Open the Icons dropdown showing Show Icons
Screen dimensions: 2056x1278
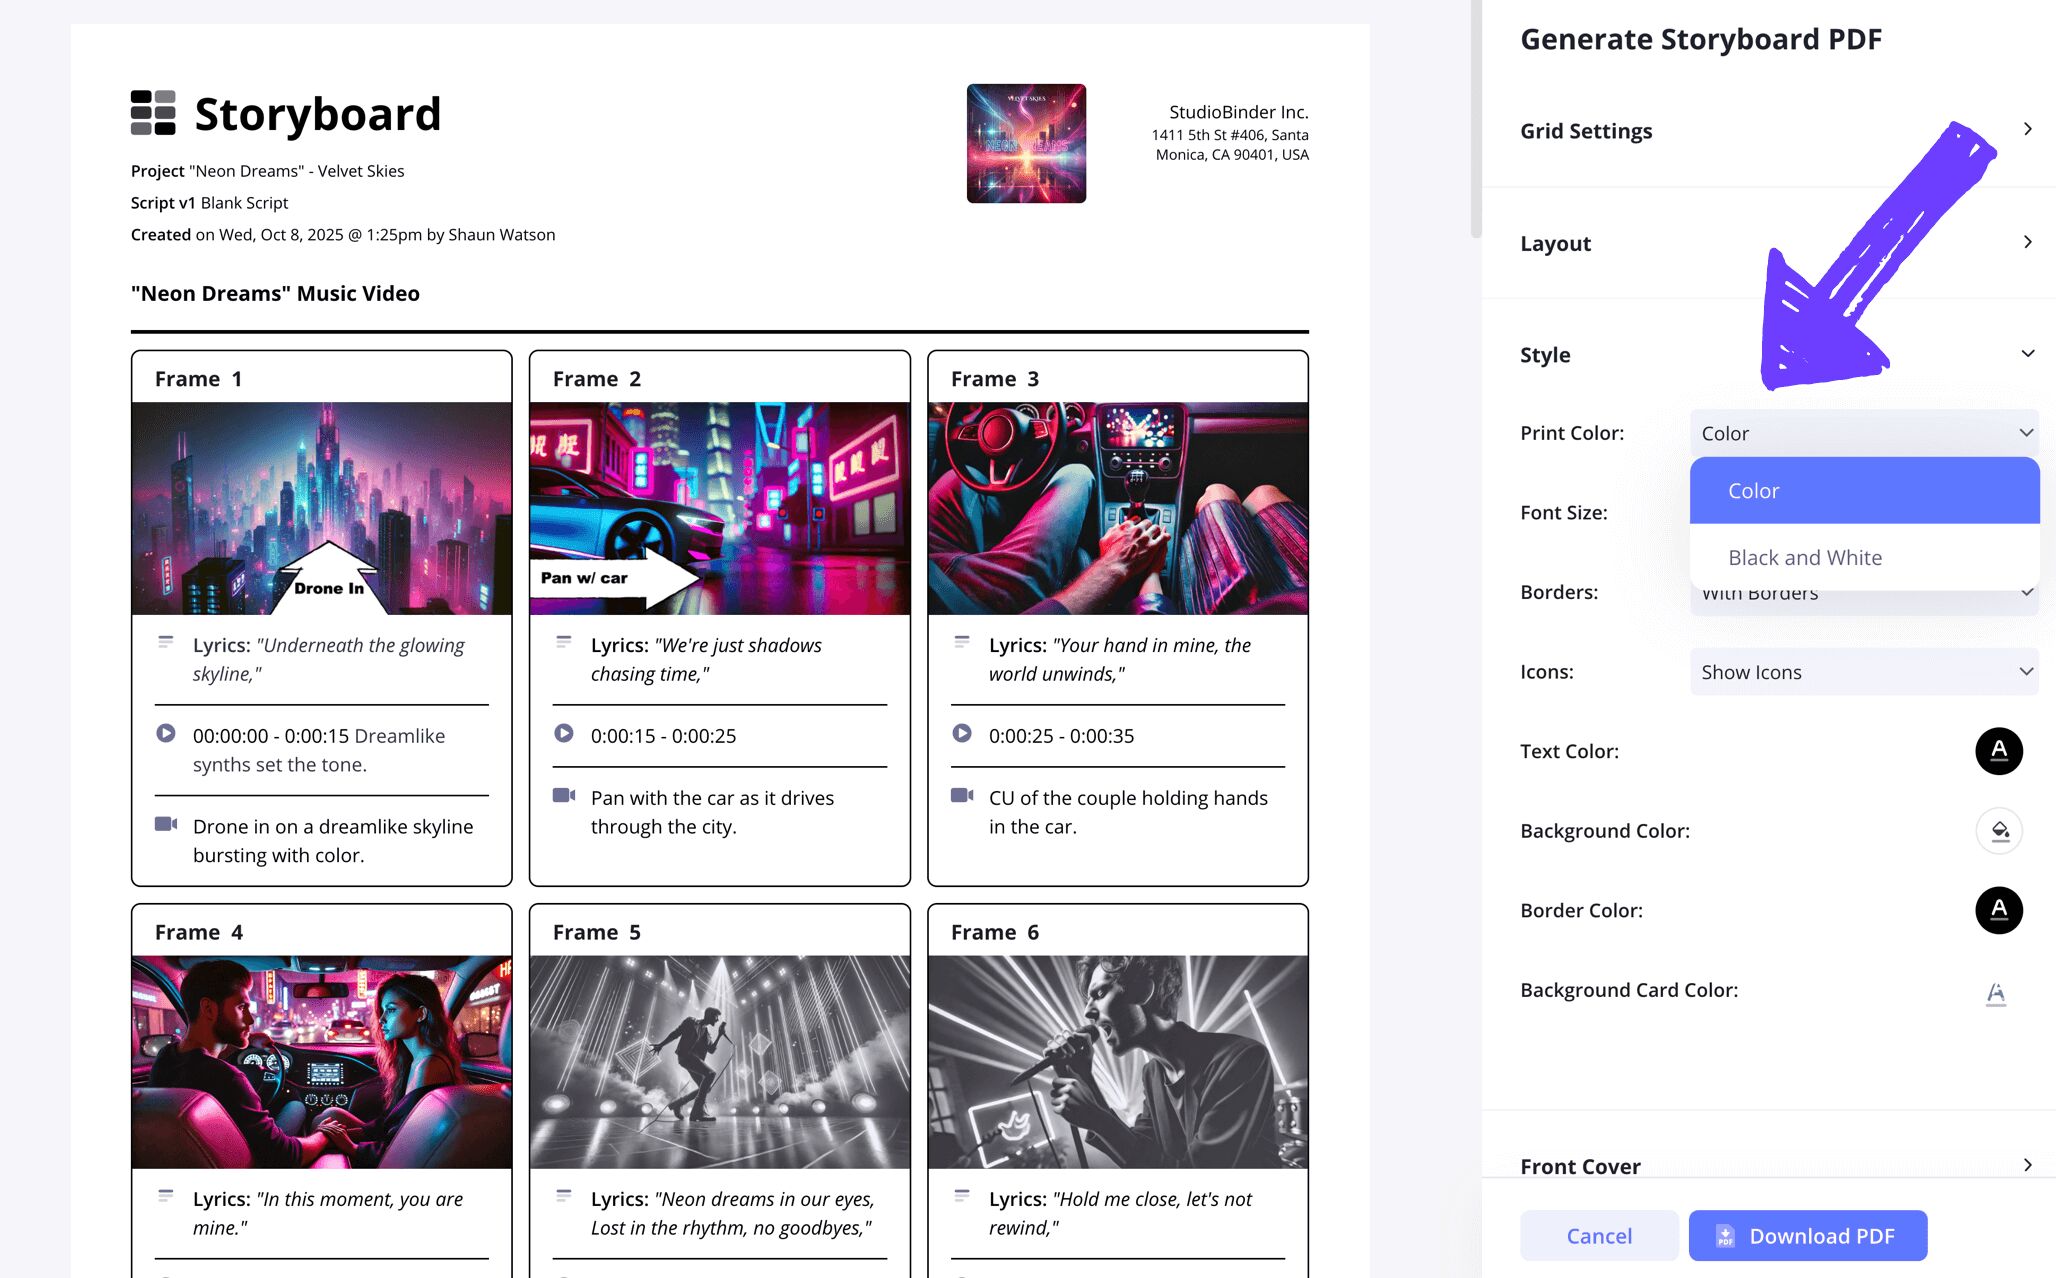1864,672
